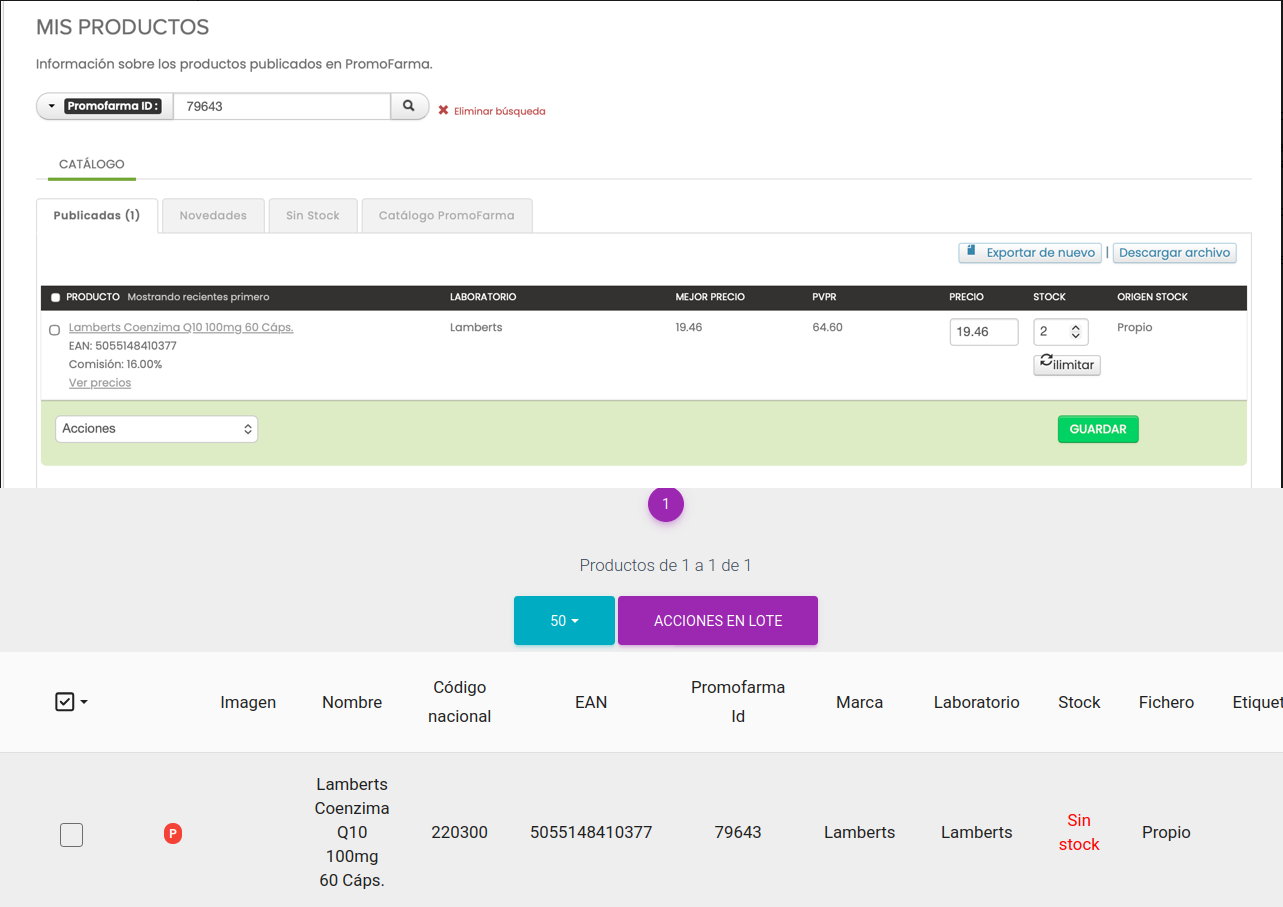Expand the table select-all checkbox arrow
The width and height of the screenshot is (1283, 907).
84,702
